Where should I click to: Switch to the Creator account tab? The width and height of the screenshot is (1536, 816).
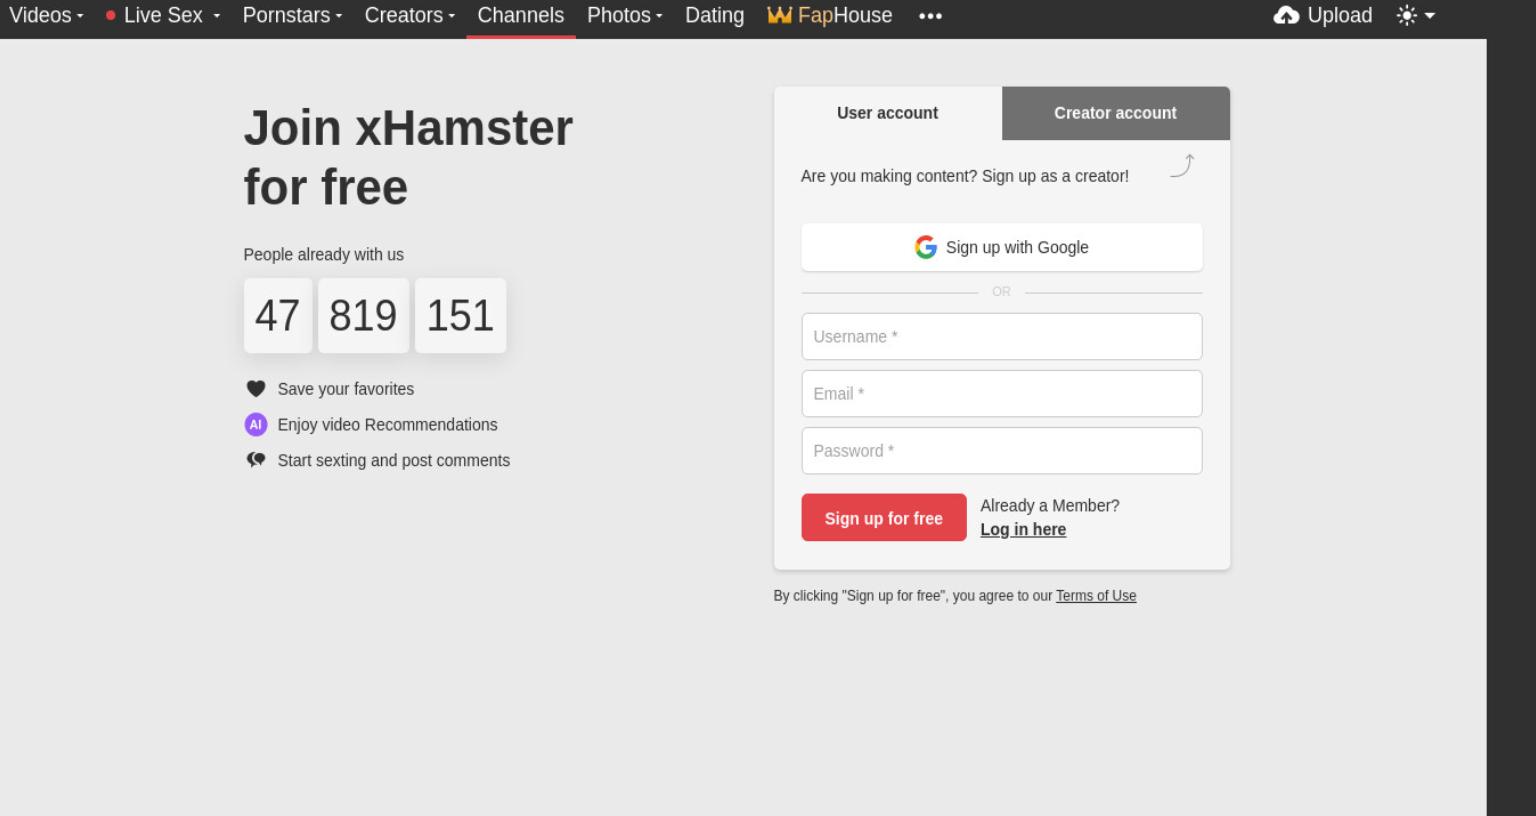point(1115,113)
